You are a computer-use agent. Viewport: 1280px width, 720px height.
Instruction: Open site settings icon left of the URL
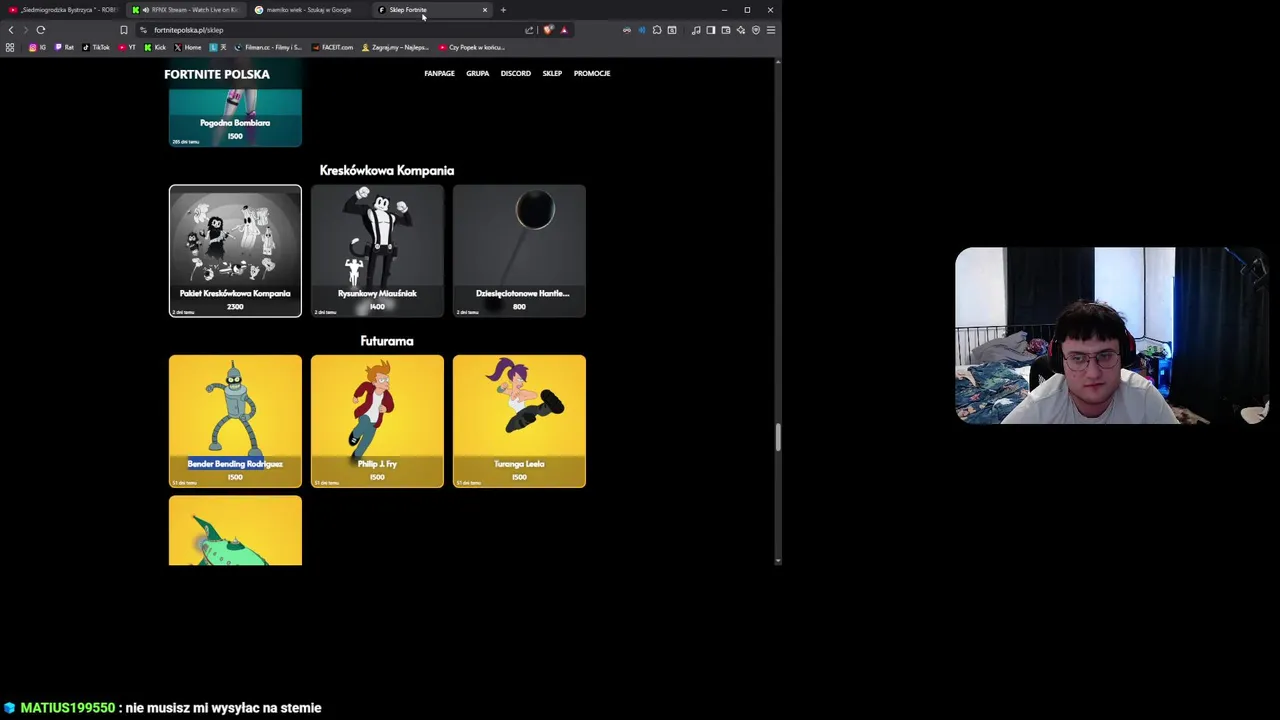pyautogui.click(x=143, y=30)
